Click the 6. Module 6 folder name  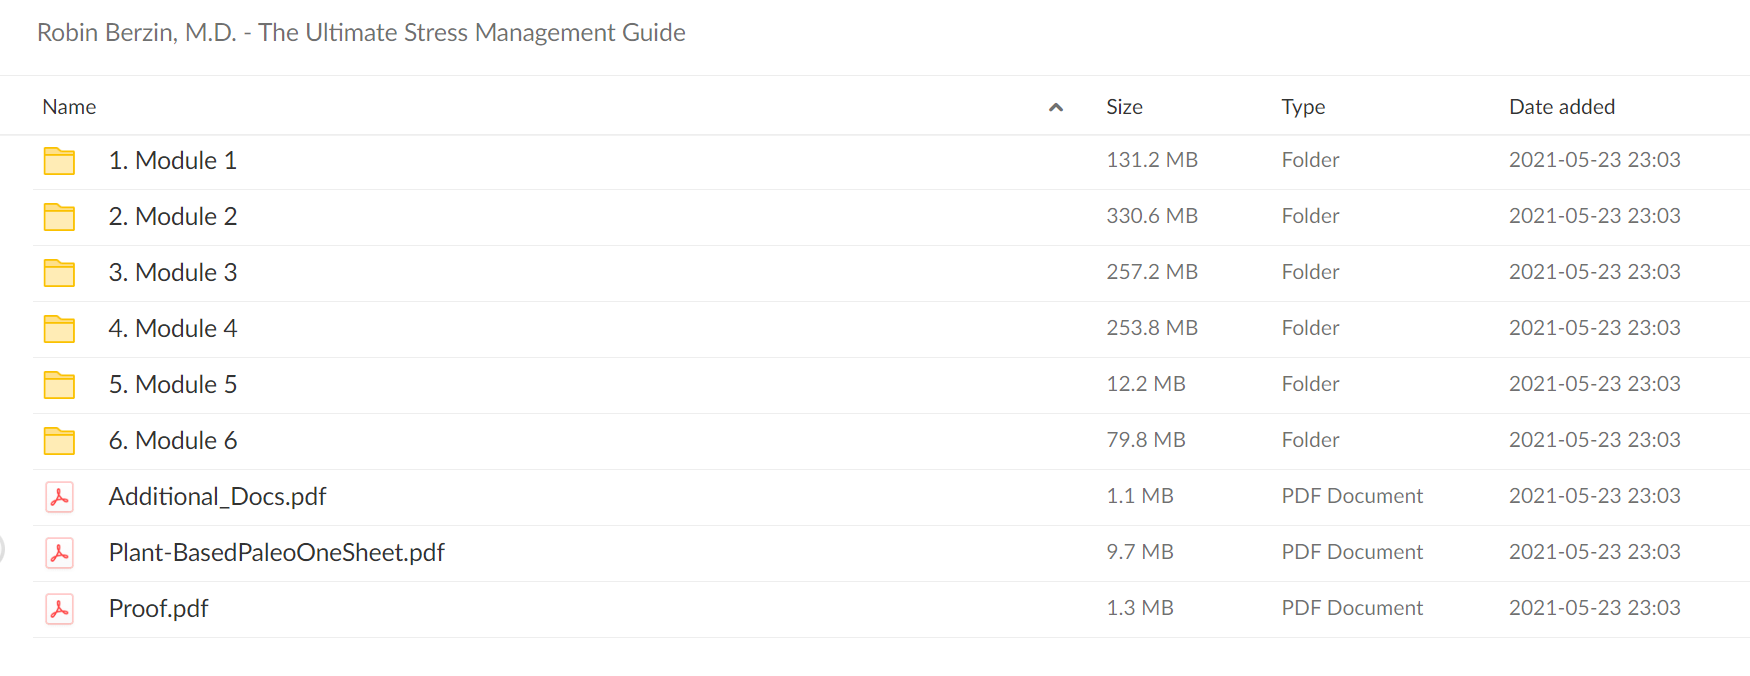pos(173,440)
